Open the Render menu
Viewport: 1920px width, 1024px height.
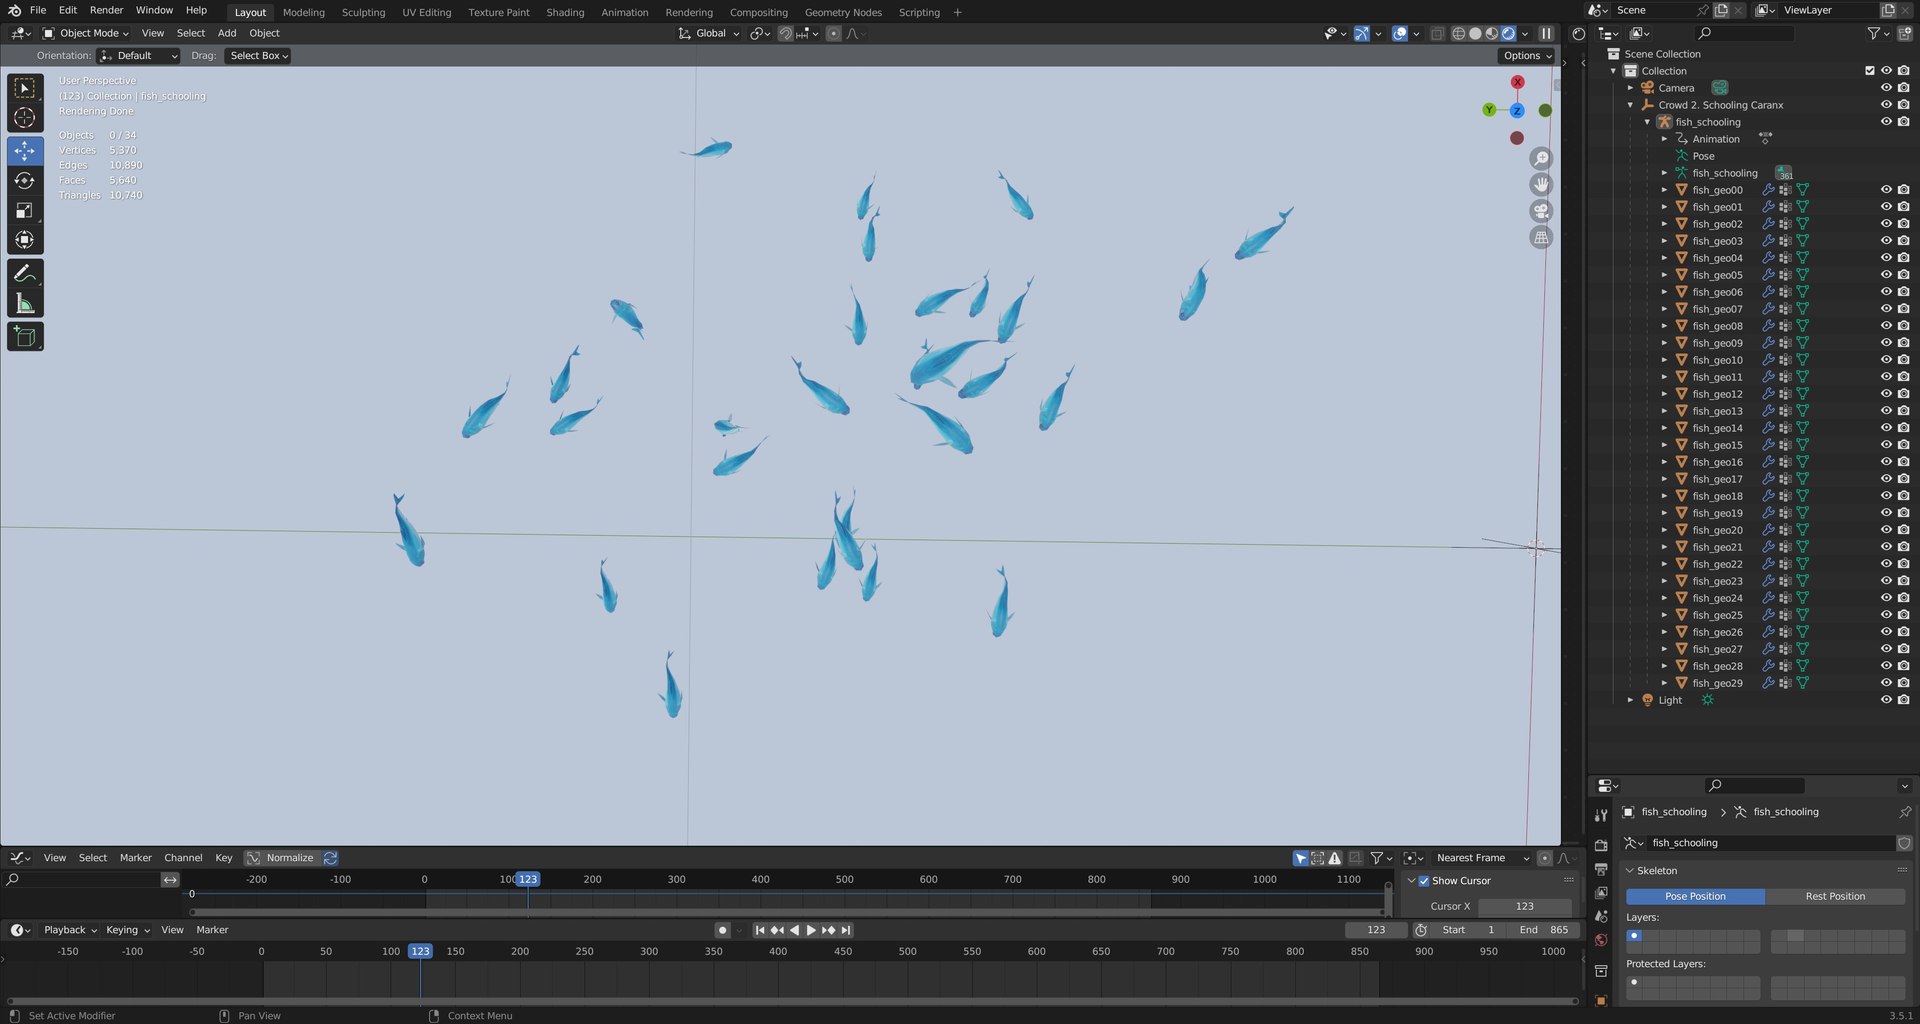106,10
